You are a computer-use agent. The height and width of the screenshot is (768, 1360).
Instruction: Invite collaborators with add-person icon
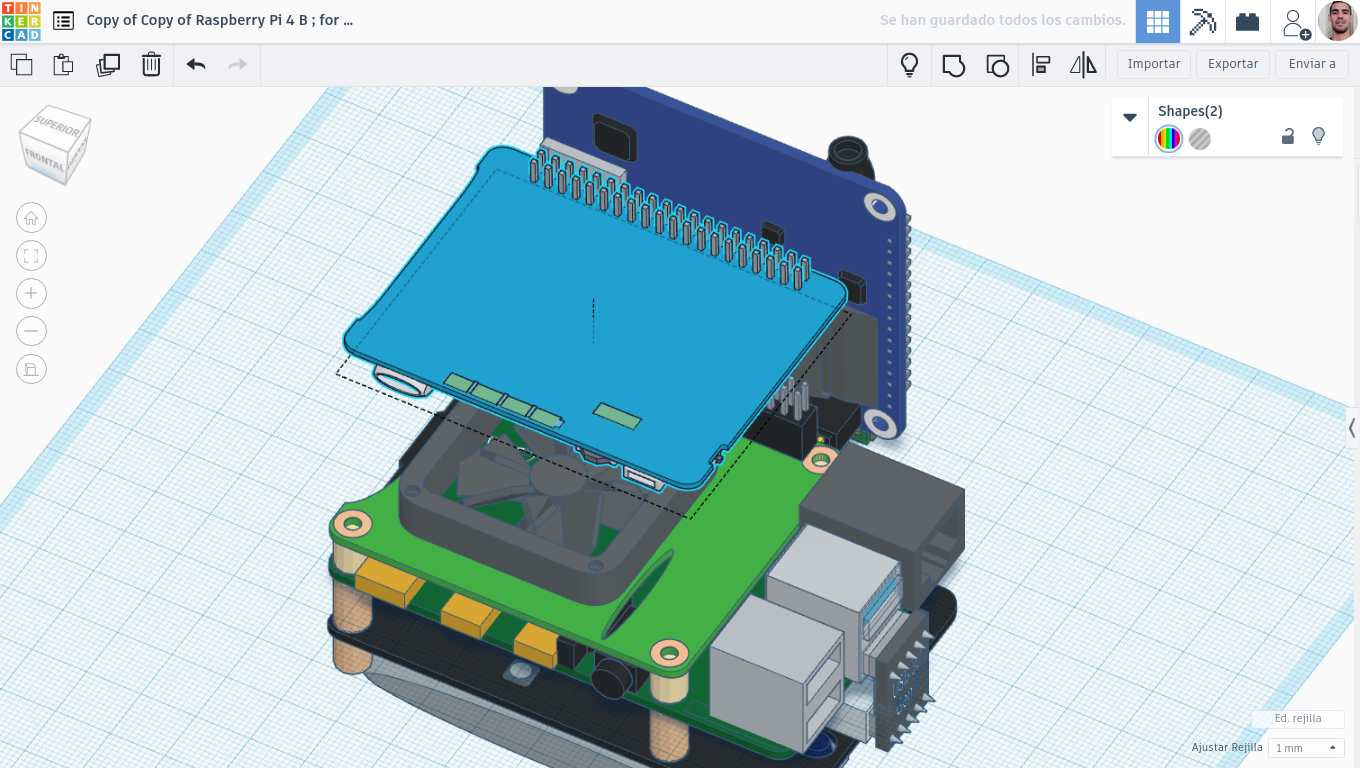[1296, 23]
